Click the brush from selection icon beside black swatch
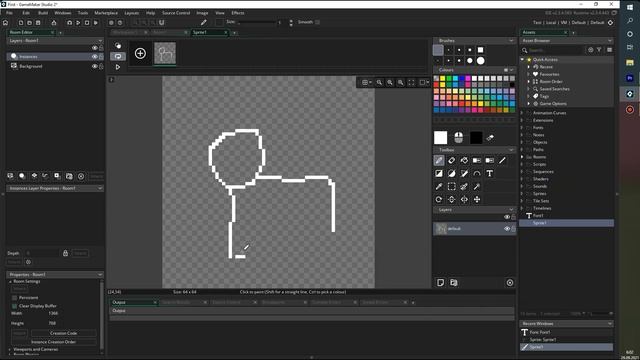Viewport: 640px width, 360px height. [x=490, y=138]
